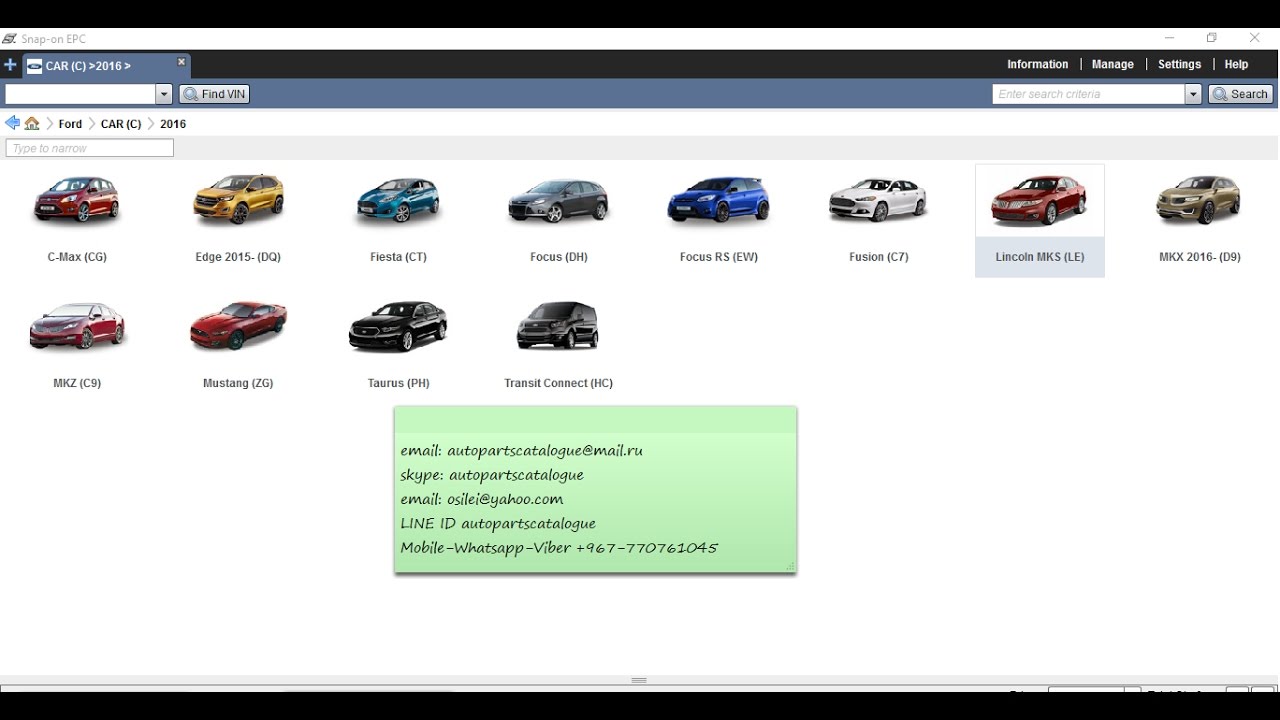The height and width of the screenshot is (720, 1280).
Task: Click the Transit Connect (HC) label
Action: pyautogui.click(x=558, y=383)
